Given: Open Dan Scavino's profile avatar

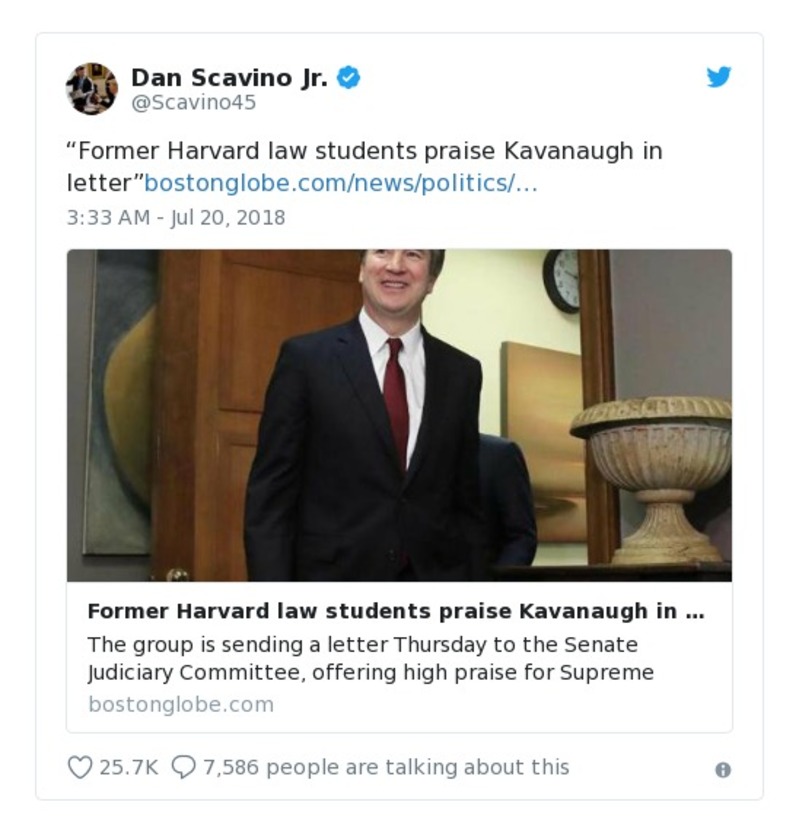Looking at the screenshot, I should point(92,88).
